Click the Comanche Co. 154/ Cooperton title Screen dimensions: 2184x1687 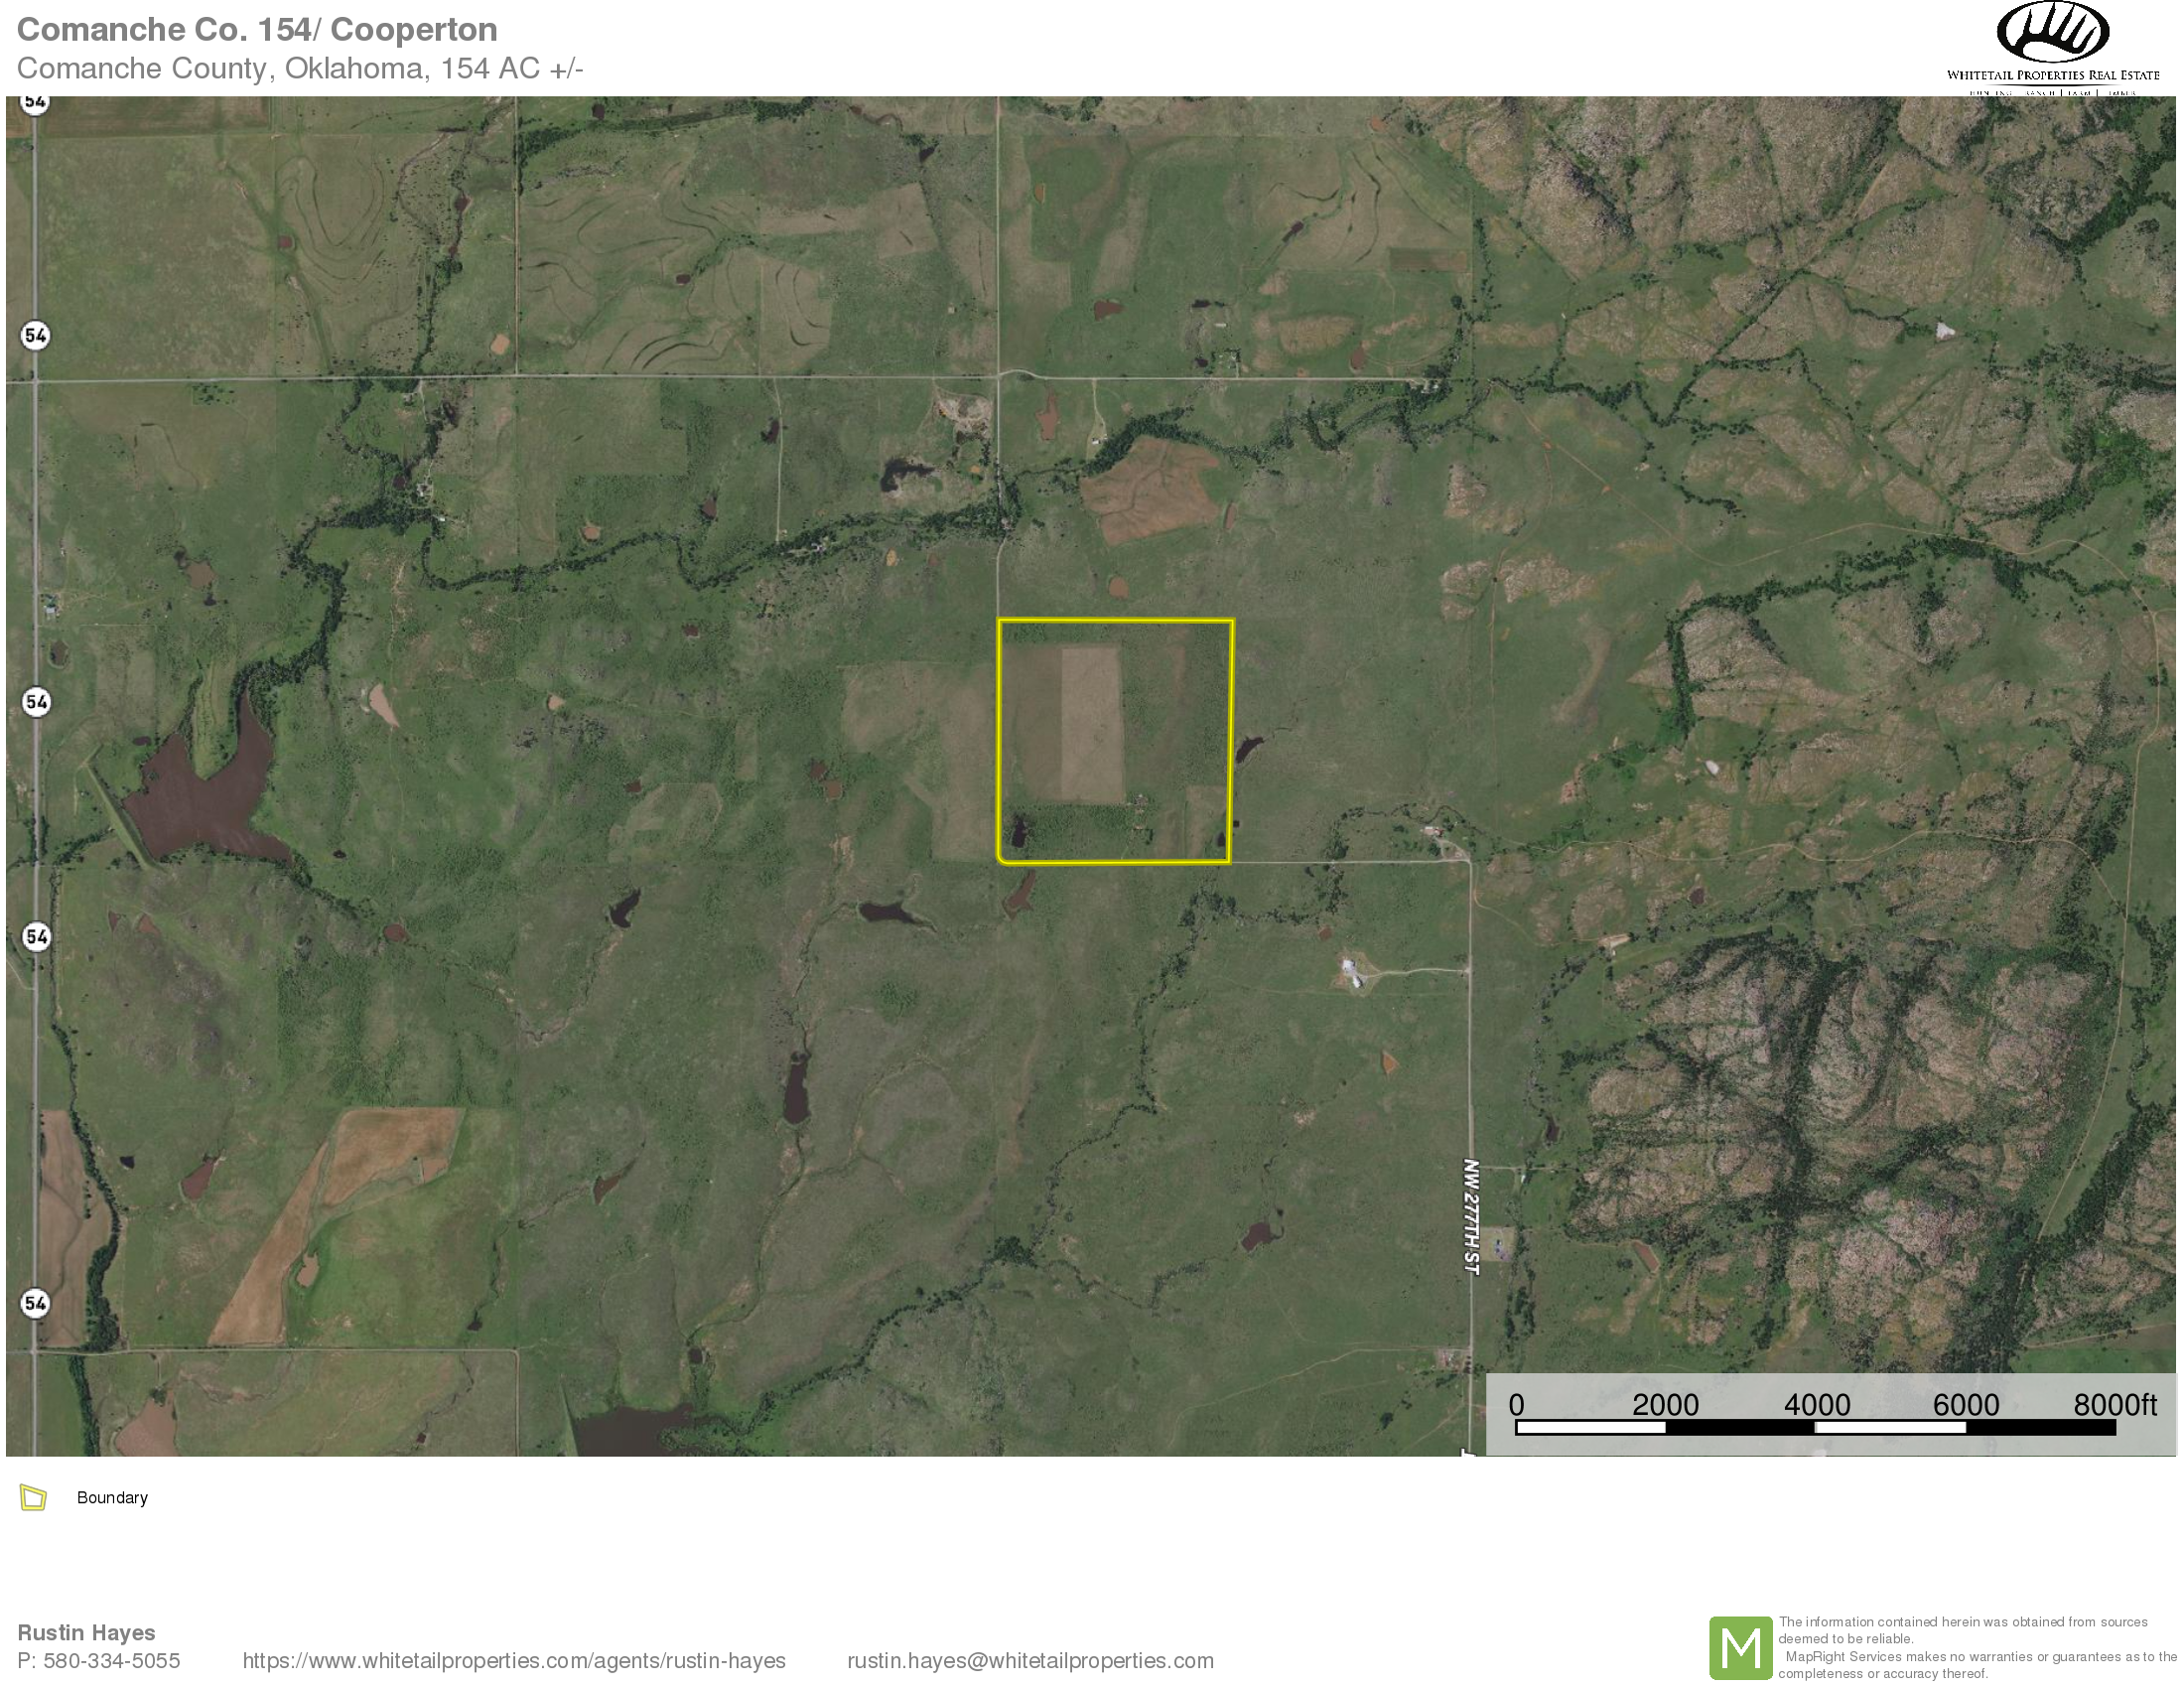point(257,30)
